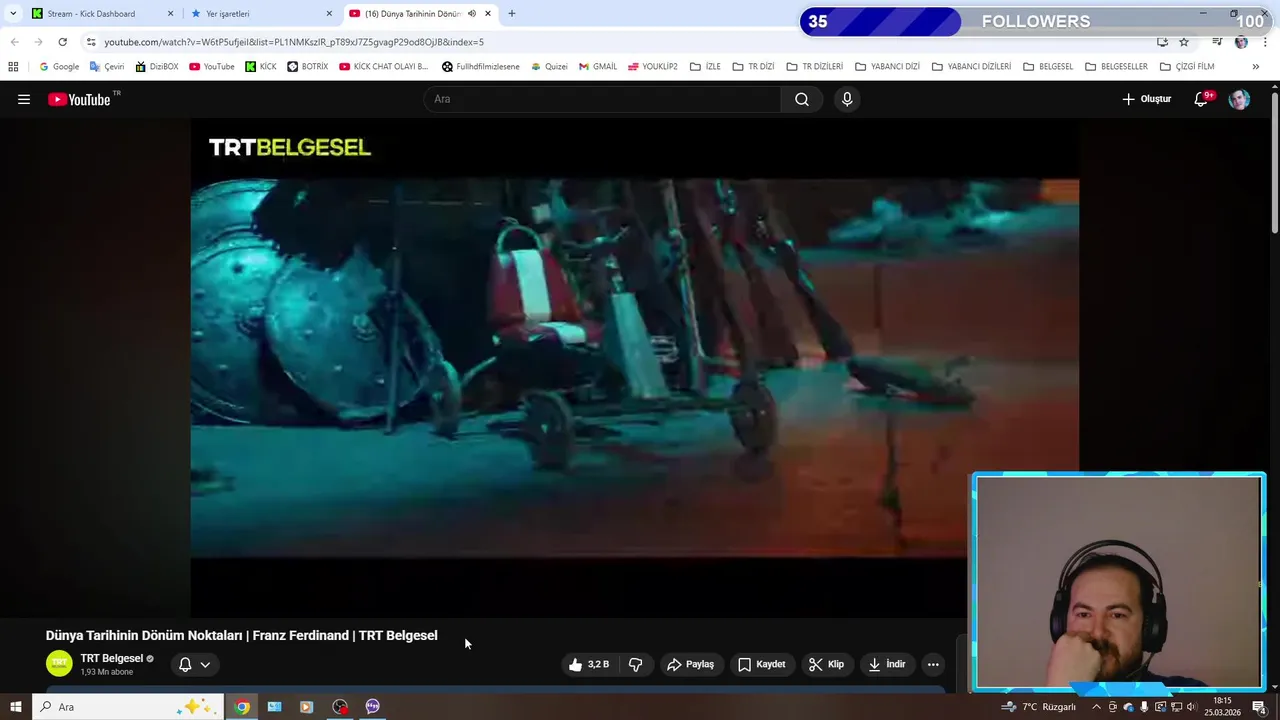Open Quizei bookmark

[549, 67]
